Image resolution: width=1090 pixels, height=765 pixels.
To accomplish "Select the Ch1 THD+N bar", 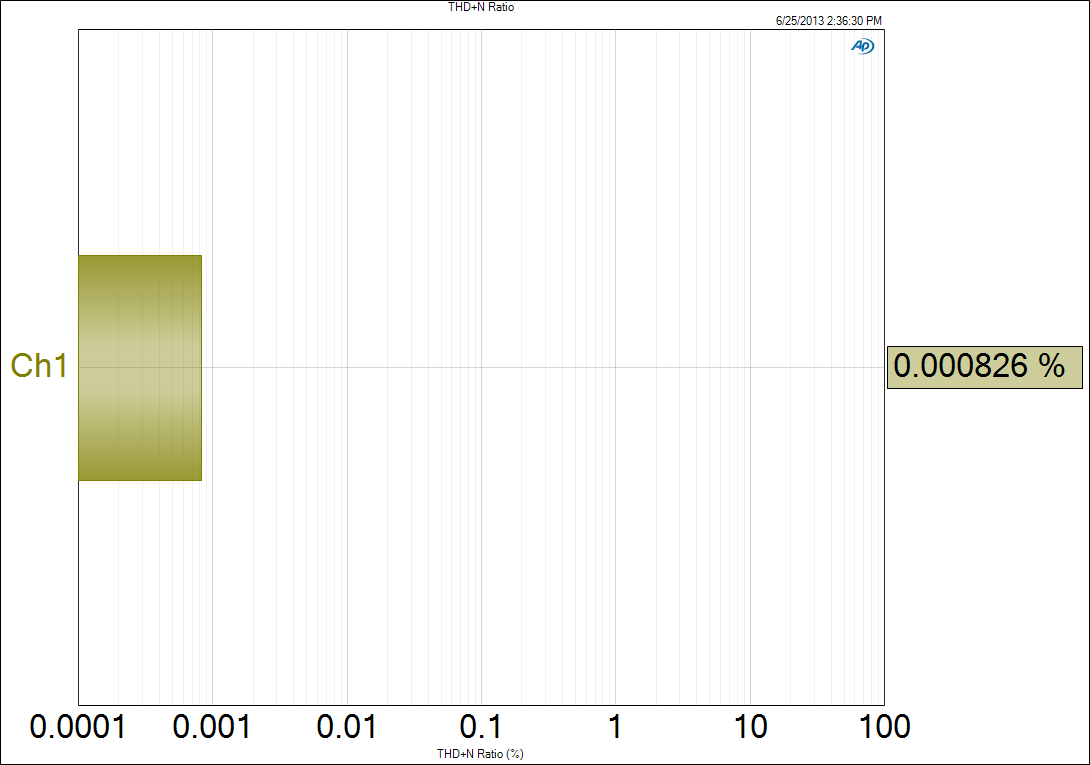I will coord(140,368).
